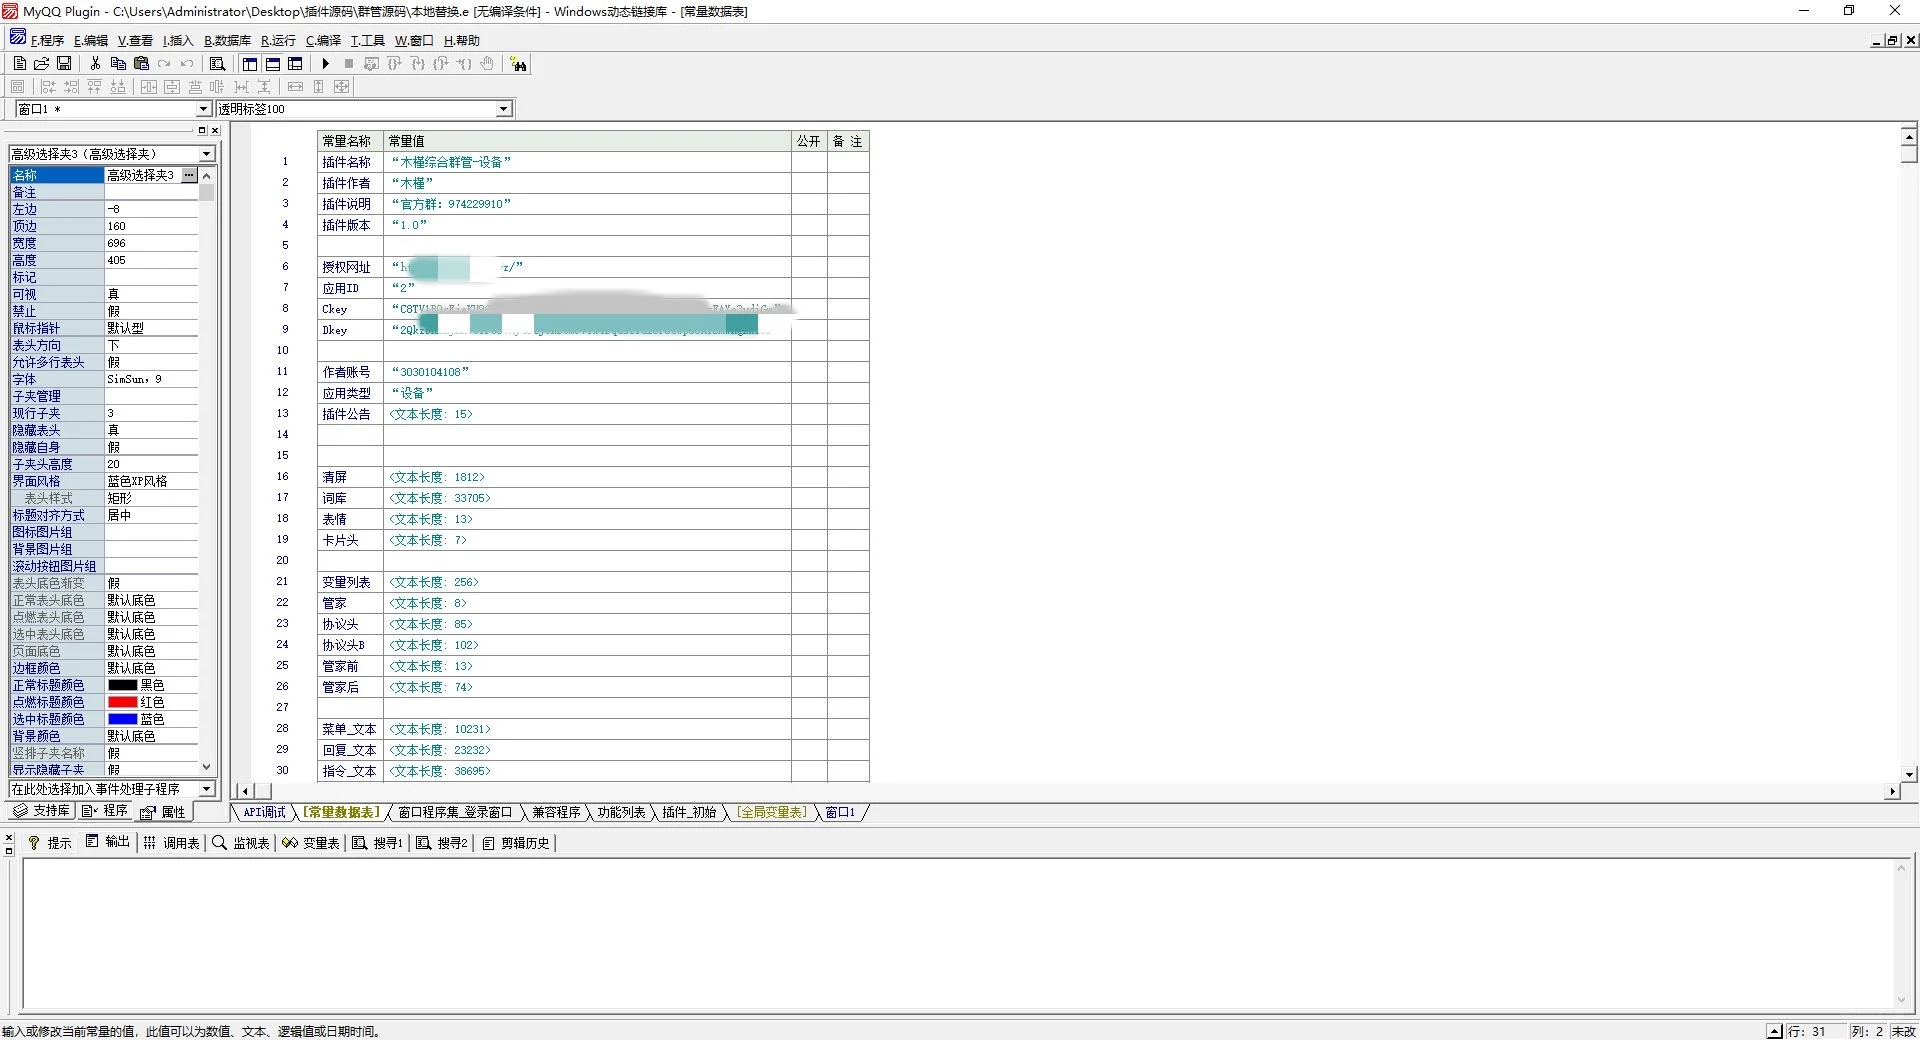Show the 输出 output tab
Viewport: 1920px width, 1040px height.
click(108, 842)
